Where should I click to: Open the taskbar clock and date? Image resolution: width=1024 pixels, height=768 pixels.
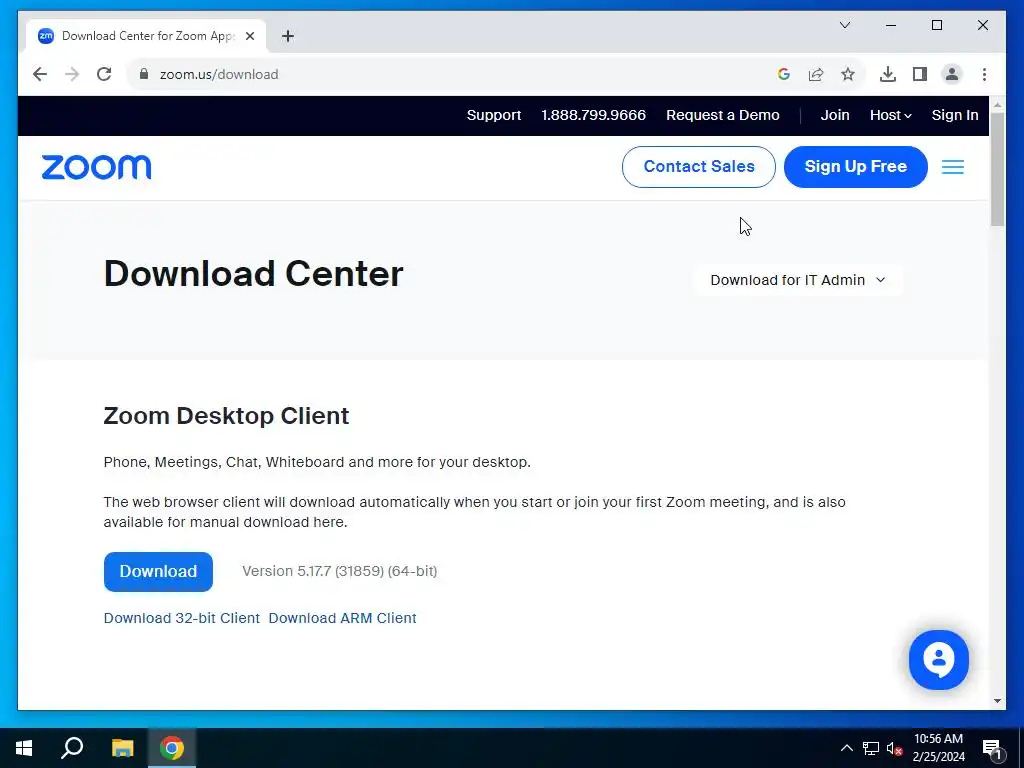(x=938, y=748)
